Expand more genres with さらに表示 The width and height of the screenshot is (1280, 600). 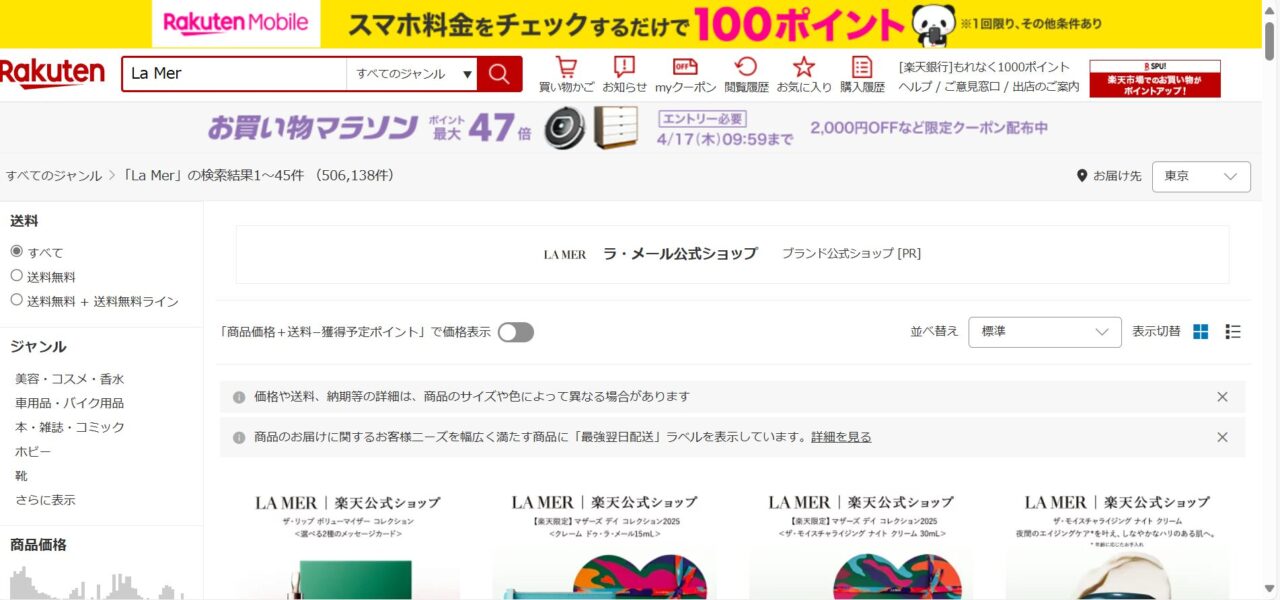(45, 500)
